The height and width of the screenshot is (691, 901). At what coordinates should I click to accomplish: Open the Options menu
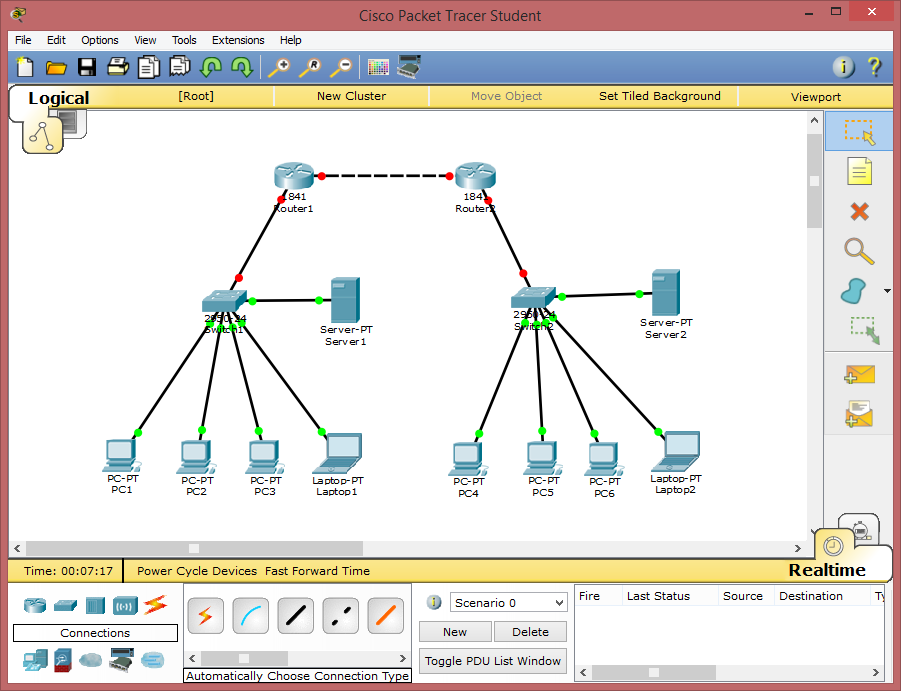99,40
